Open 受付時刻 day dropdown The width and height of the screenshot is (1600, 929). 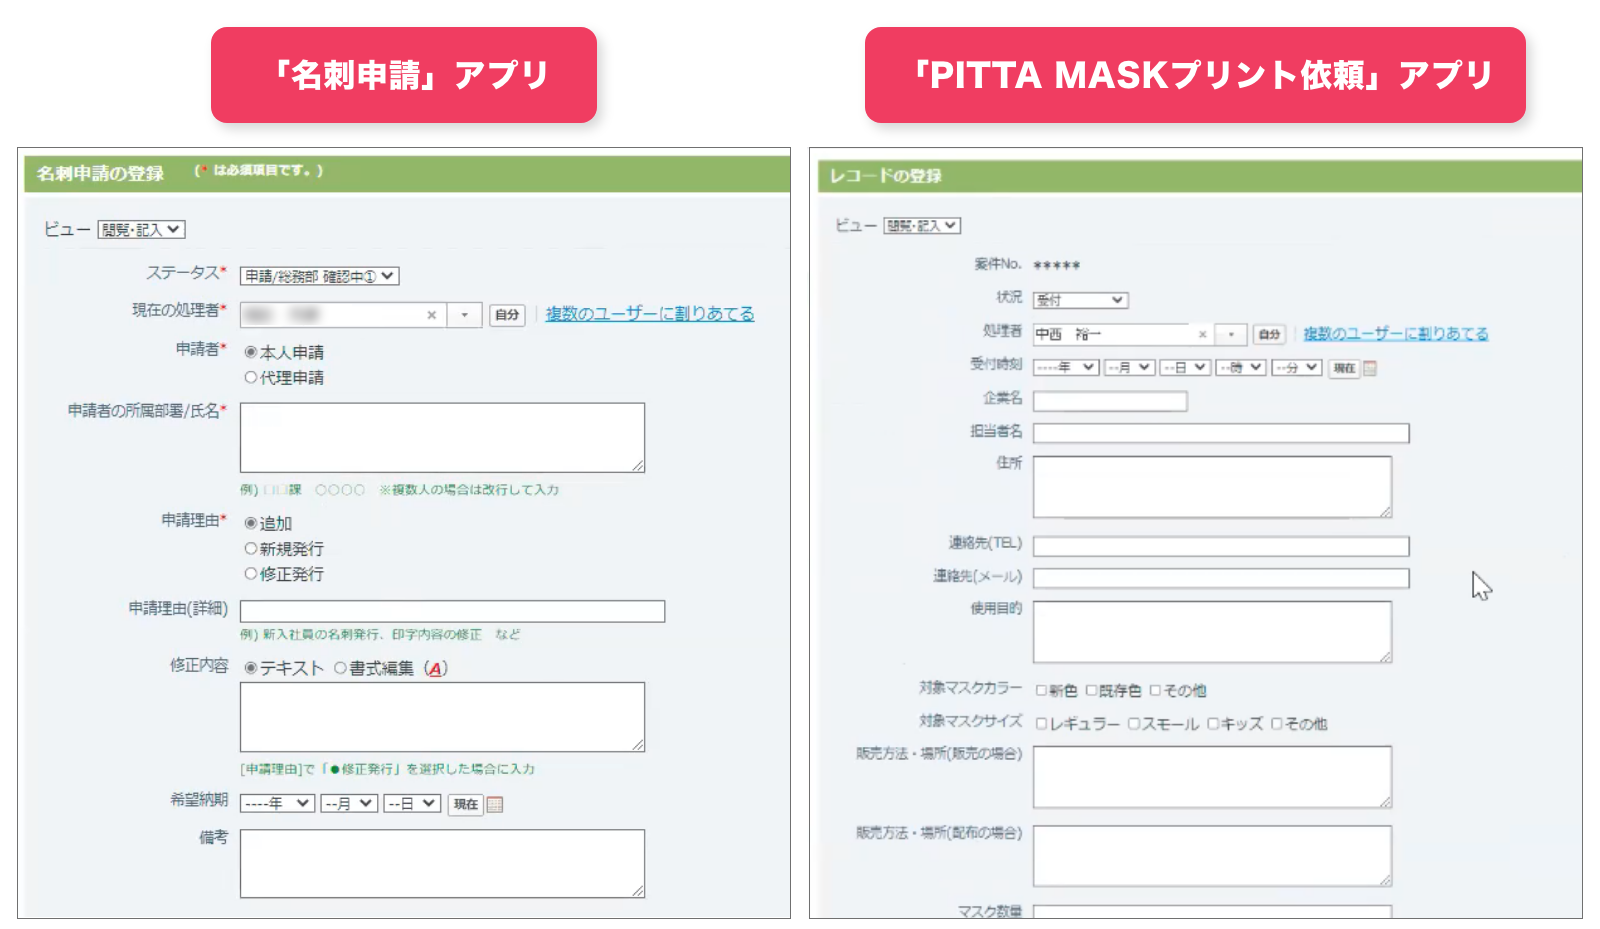(x=1186, y=368)
